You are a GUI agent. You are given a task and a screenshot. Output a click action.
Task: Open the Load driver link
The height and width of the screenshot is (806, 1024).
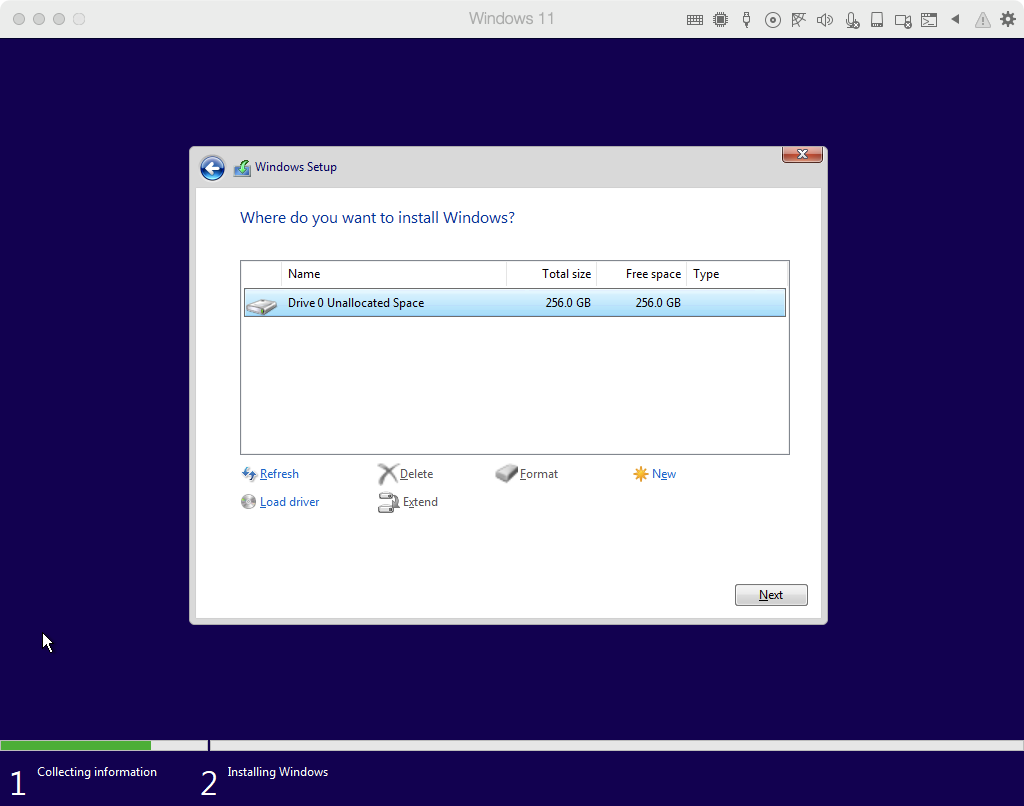289,502
